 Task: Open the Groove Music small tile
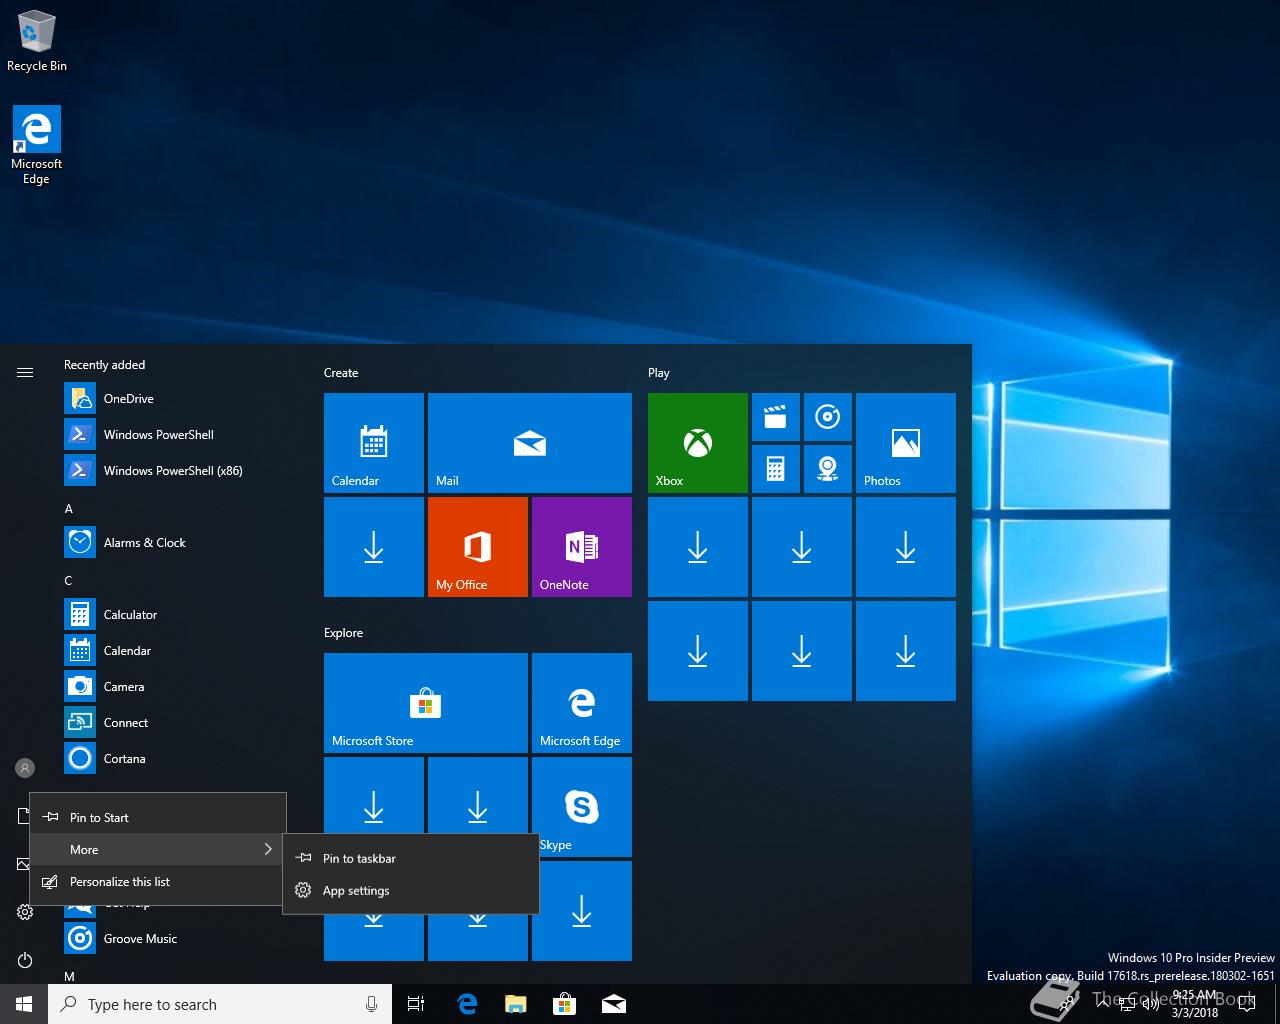point(828,417)
